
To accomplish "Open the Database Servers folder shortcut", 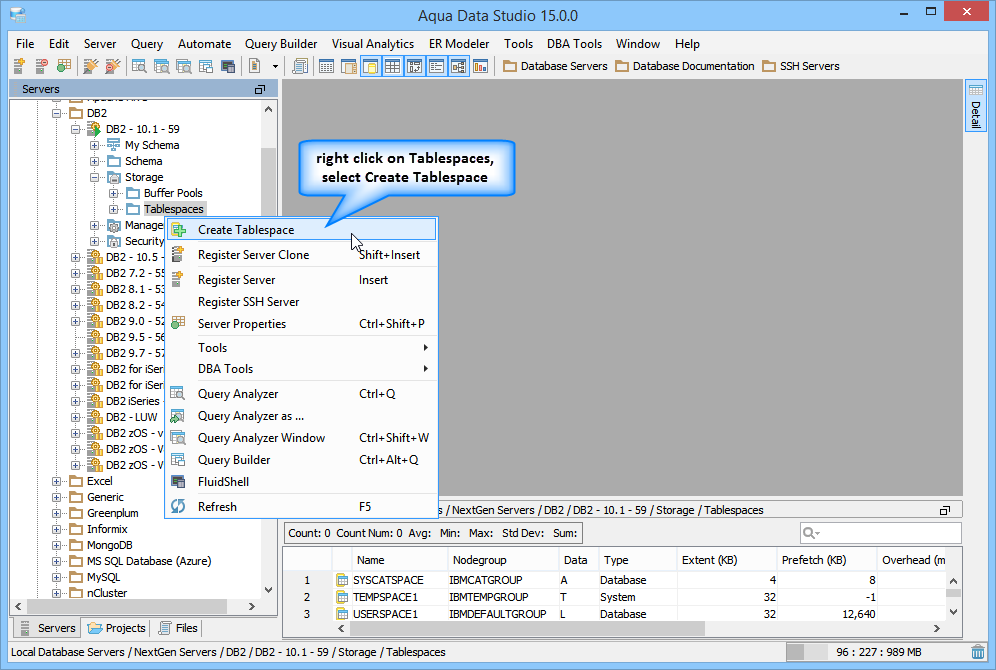I will click(x=555, y=66).
